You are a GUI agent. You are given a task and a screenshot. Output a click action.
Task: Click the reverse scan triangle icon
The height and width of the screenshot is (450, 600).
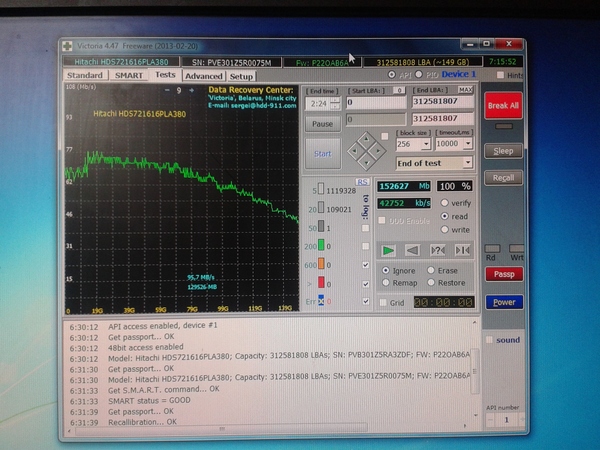point(412,249)
